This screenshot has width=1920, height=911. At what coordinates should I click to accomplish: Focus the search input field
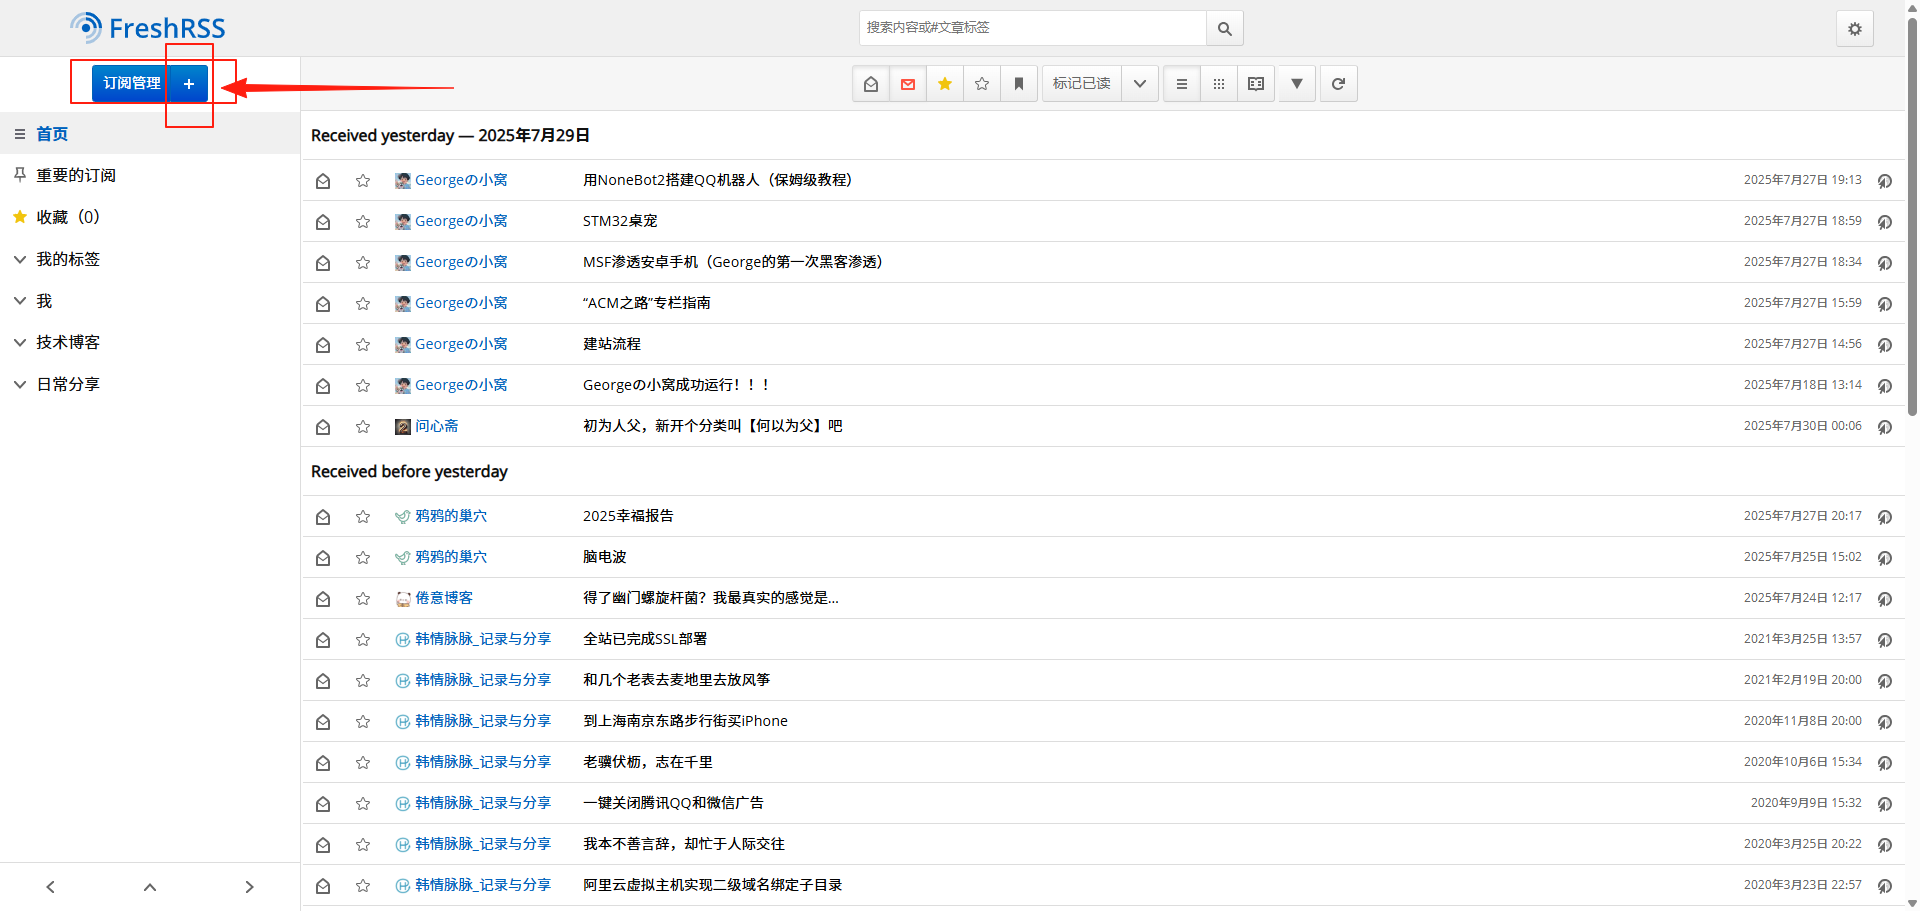click(x=1033, y=28)
